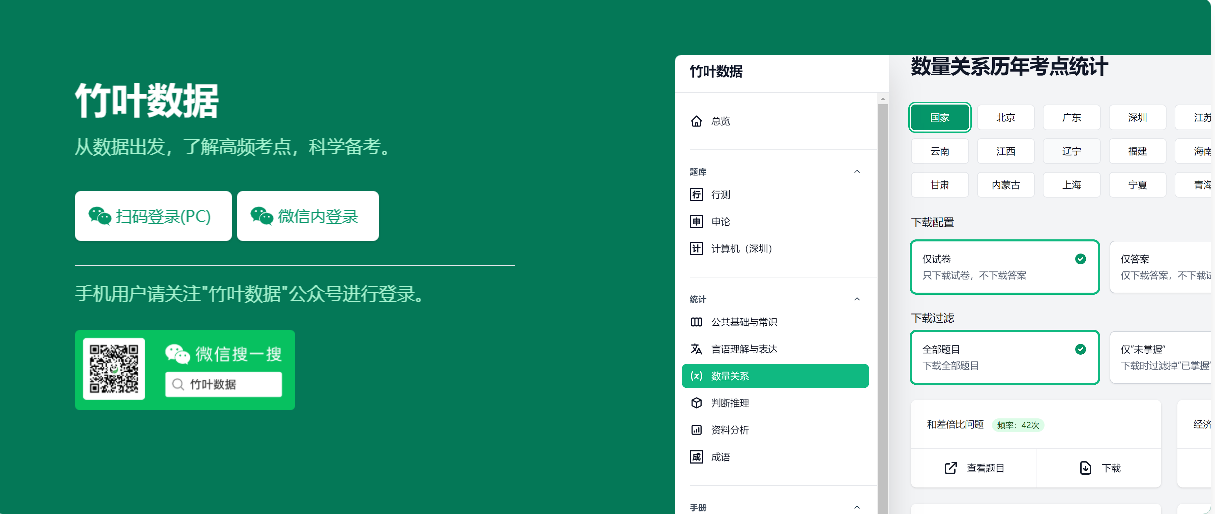The image size is (1215, 514).
Task: Click the QR code image
Action: (114, 369)
